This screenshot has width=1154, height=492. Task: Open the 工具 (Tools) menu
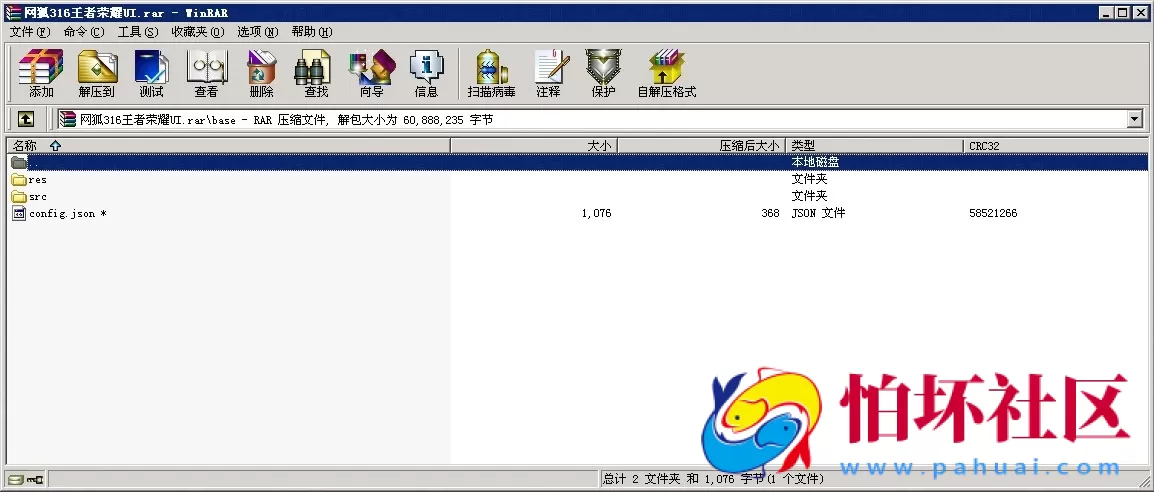[137, 32]
